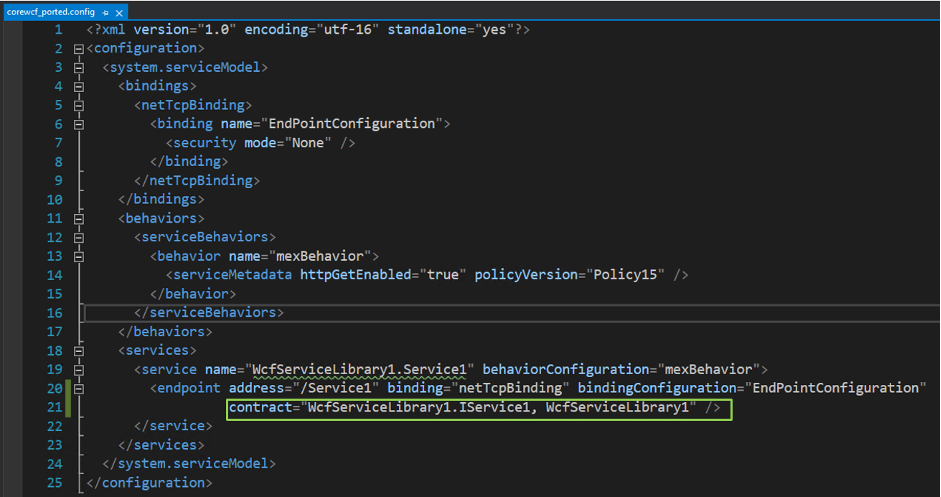Viewport: 941px width, 497px height.
Task: Click the standalone "yes" value
Action: click(494, 29)
